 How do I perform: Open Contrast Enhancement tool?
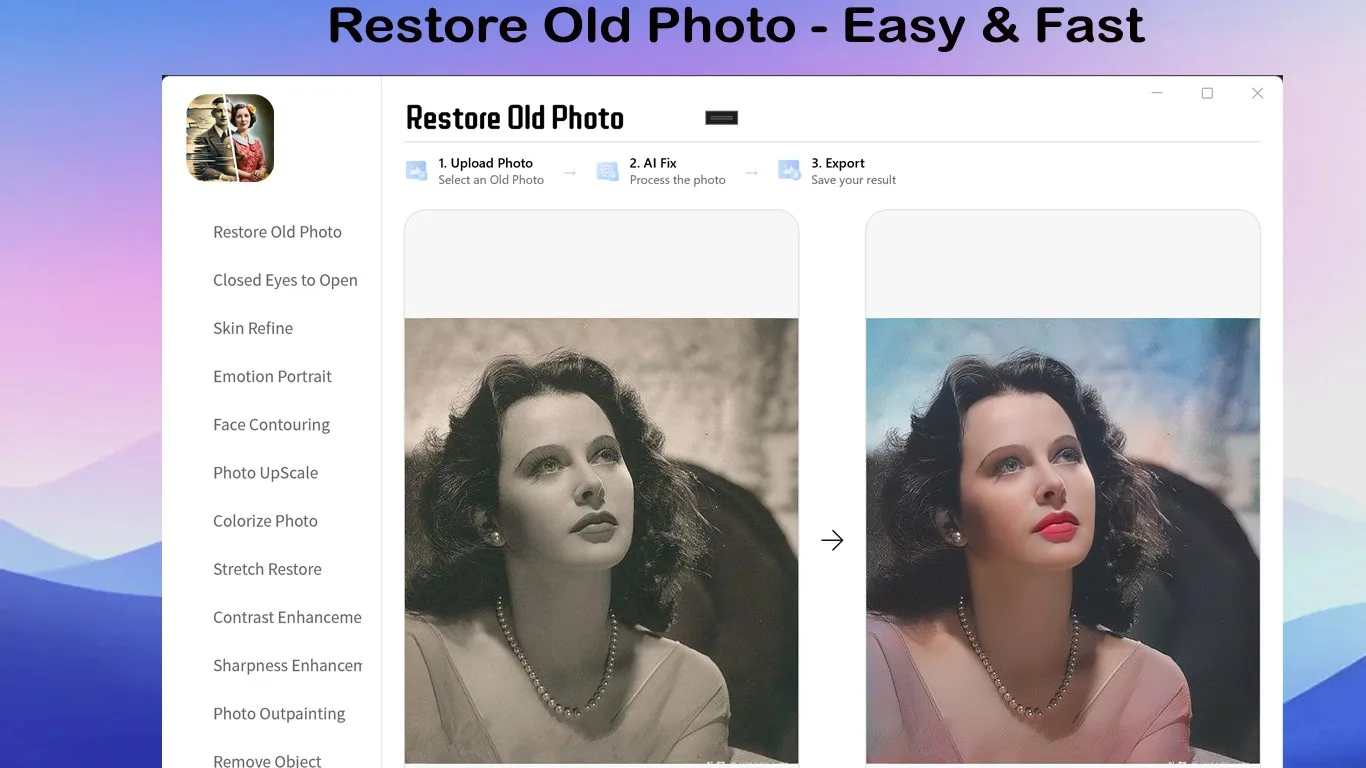click(x=287, y=617)
